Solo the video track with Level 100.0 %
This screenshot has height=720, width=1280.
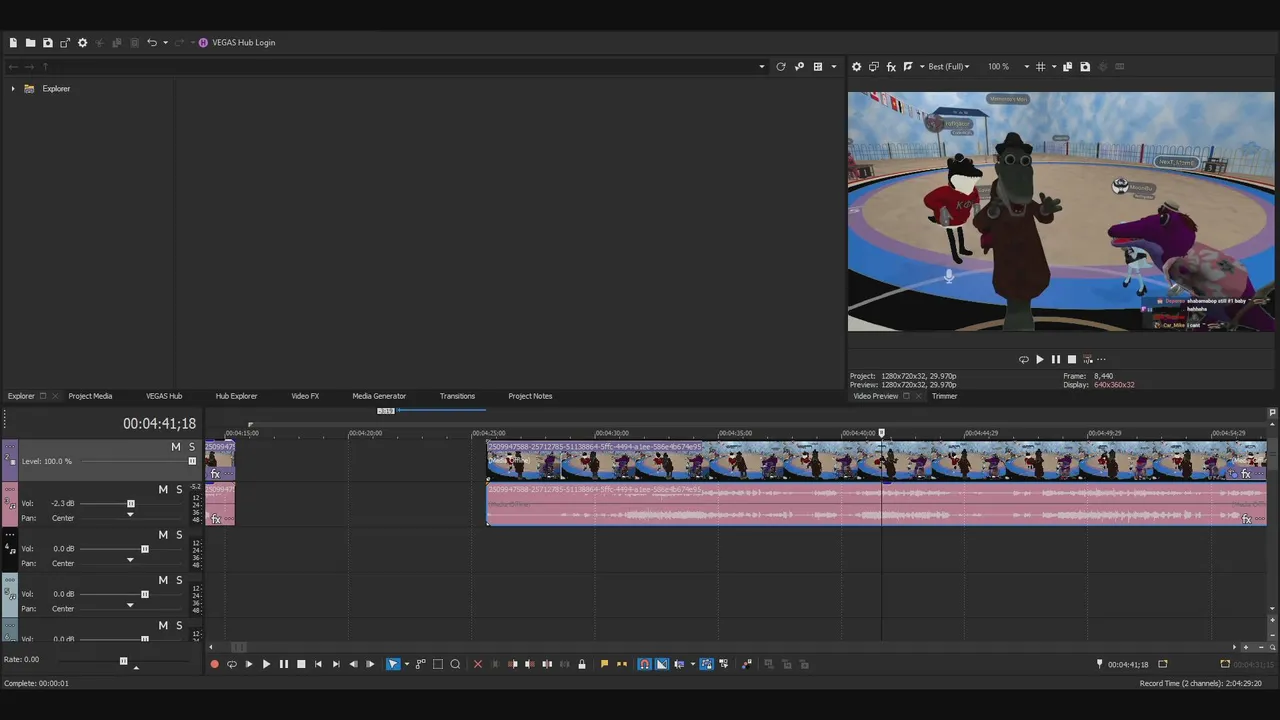[192, 447]
